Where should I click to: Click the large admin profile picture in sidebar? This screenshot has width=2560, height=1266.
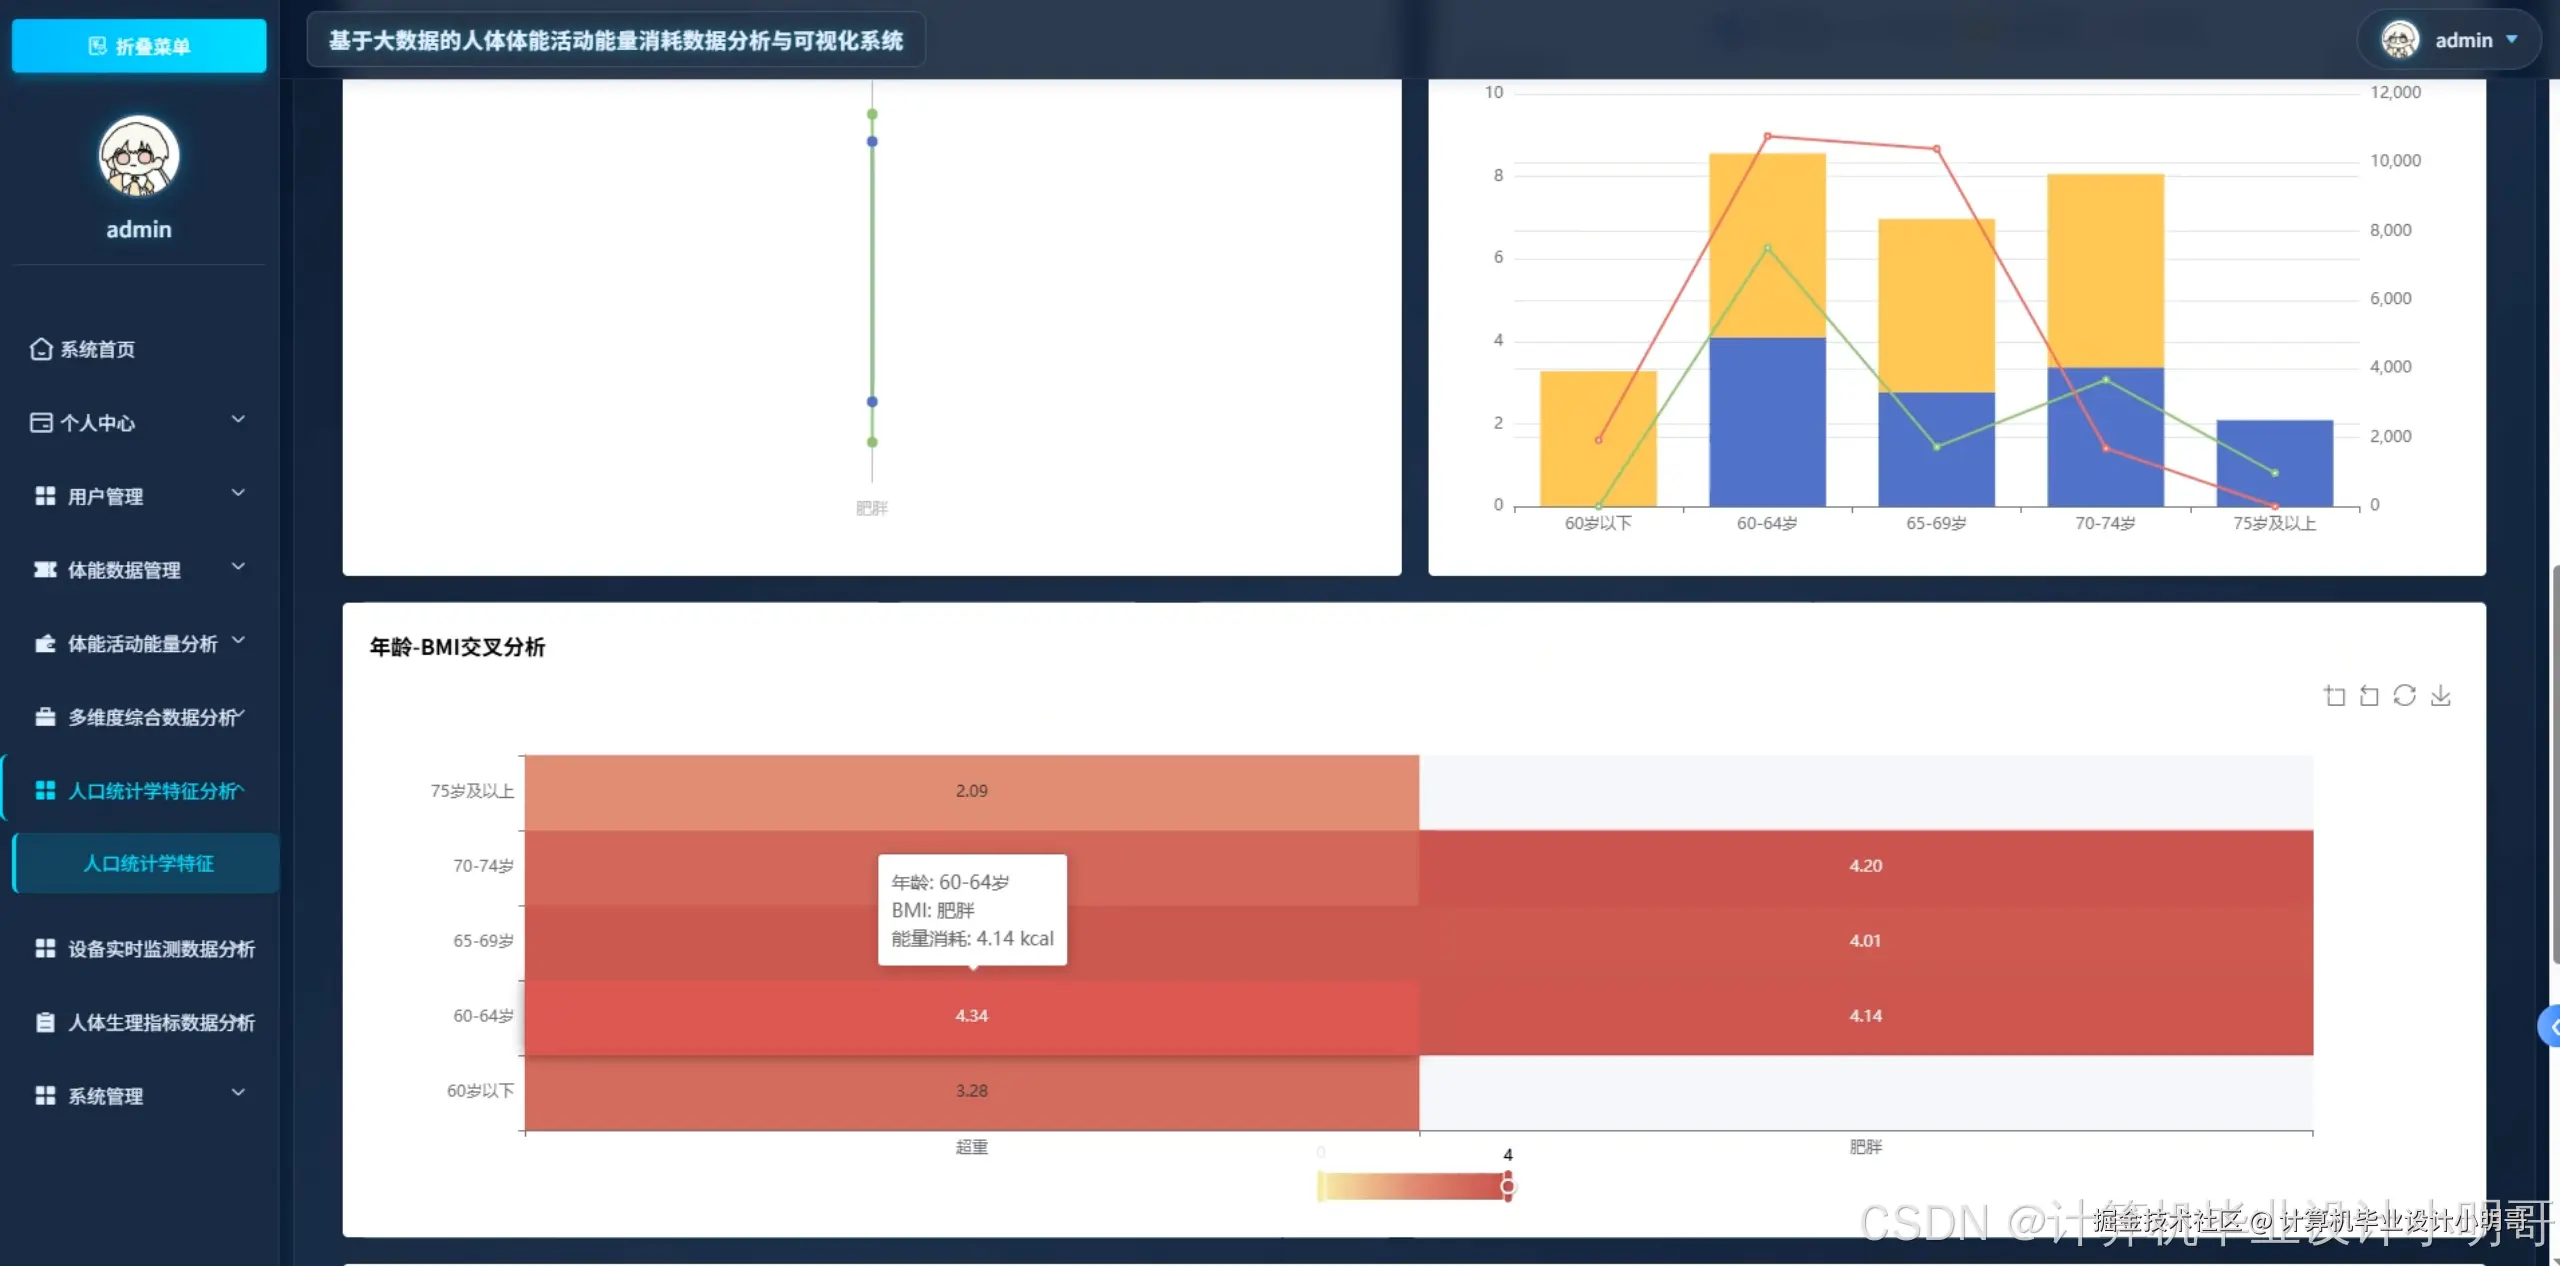click(139, 156)
